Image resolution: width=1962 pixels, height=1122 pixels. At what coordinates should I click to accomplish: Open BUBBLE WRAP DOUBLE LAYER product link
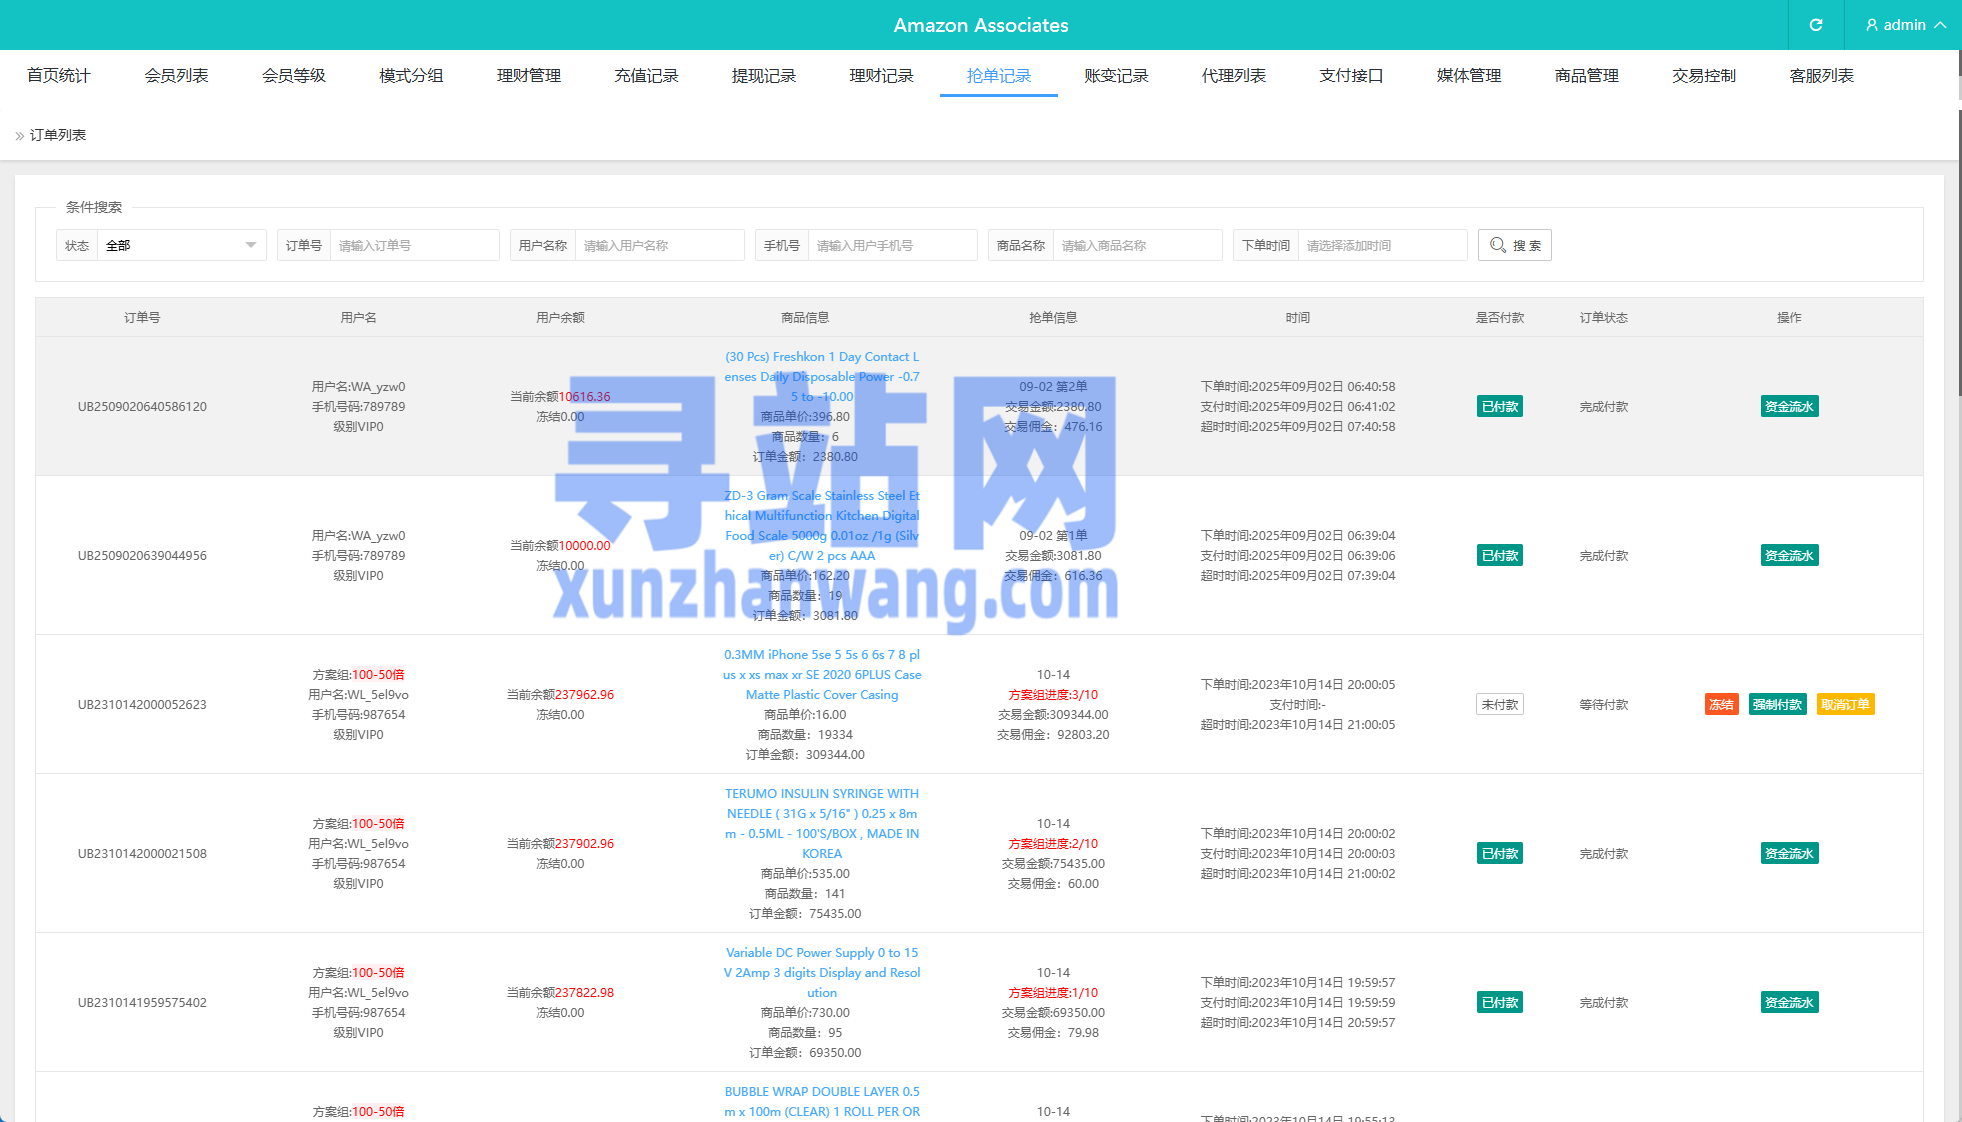point(822,1101)
